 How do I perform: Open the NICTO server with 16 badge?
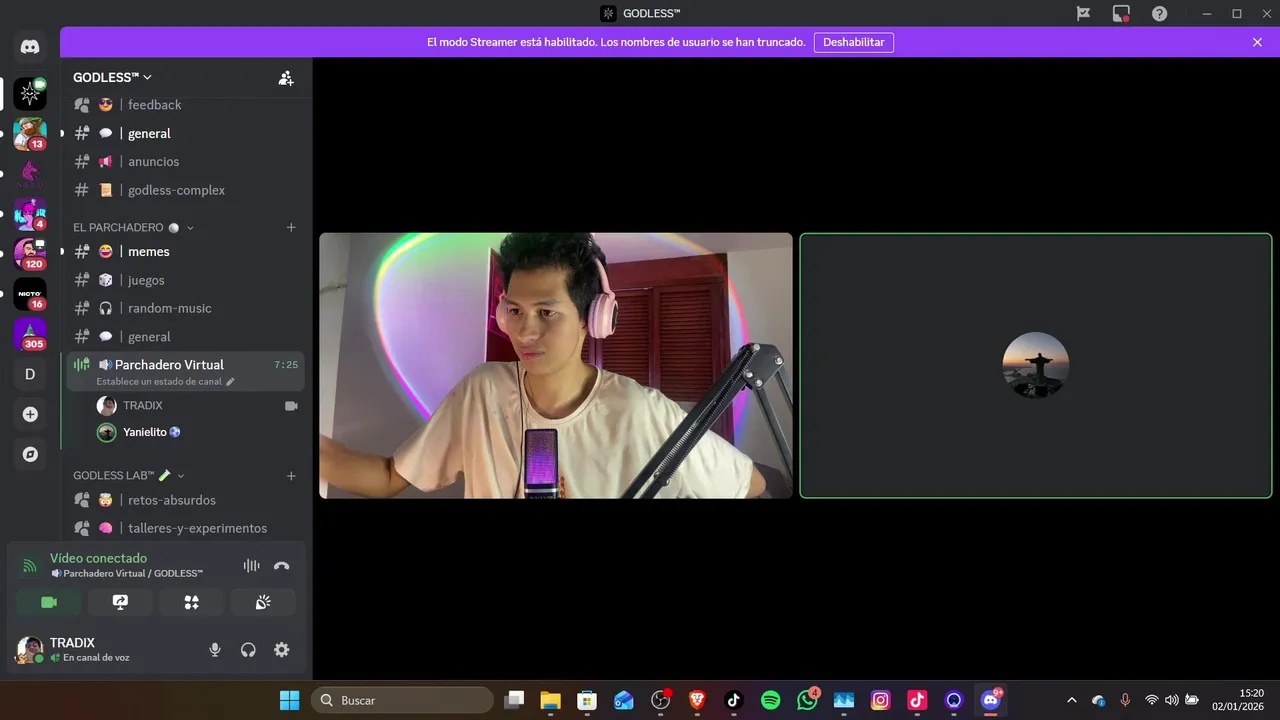(30, 294)
